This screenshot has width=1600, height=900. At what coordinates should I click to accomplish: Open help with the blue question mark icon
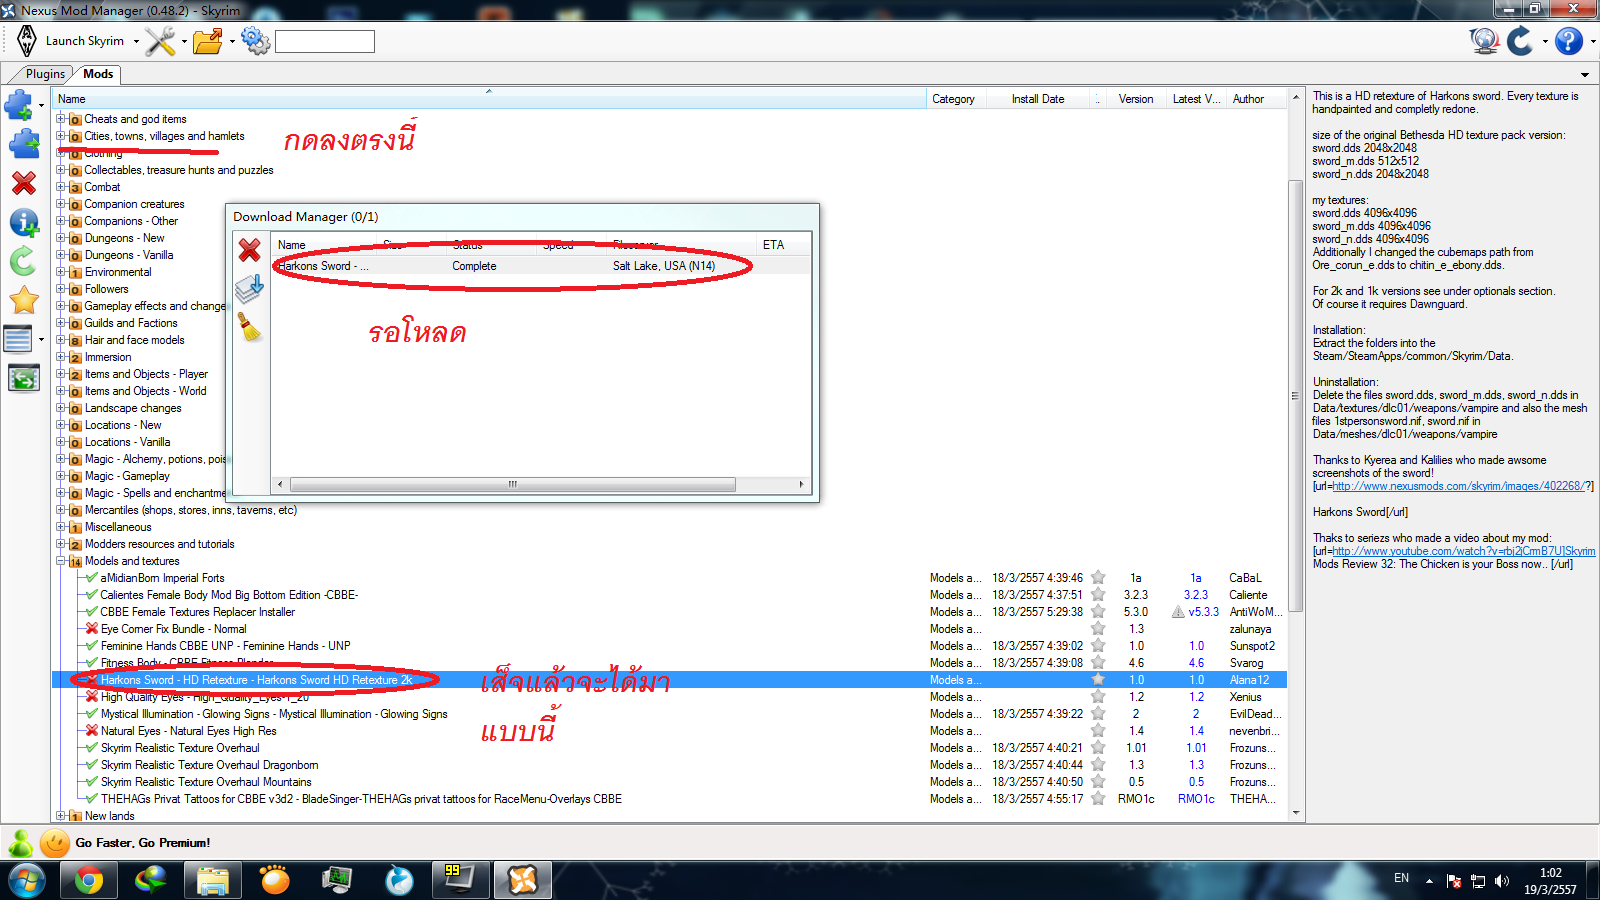tap(1569, 41)
